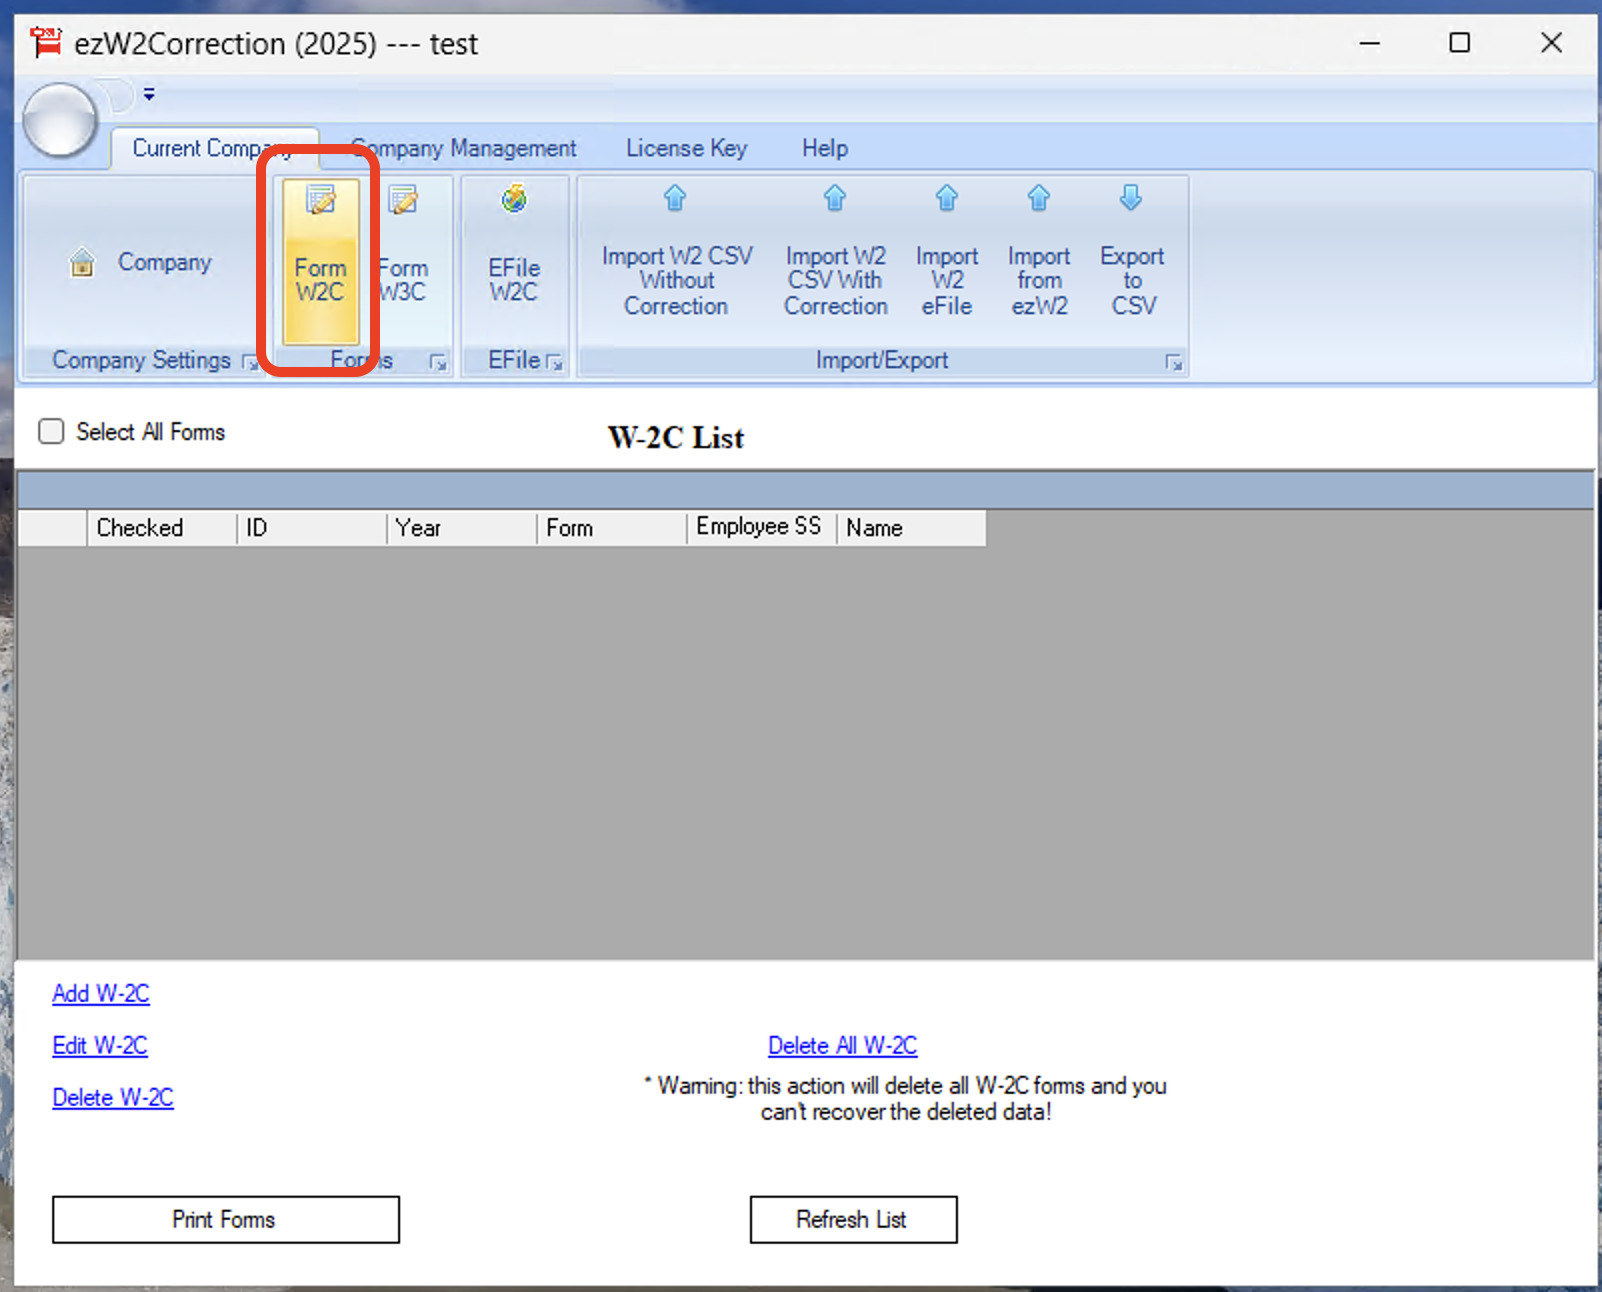Switch to the Company Management tab
Screen dimensions: 1602x1292
465,148
